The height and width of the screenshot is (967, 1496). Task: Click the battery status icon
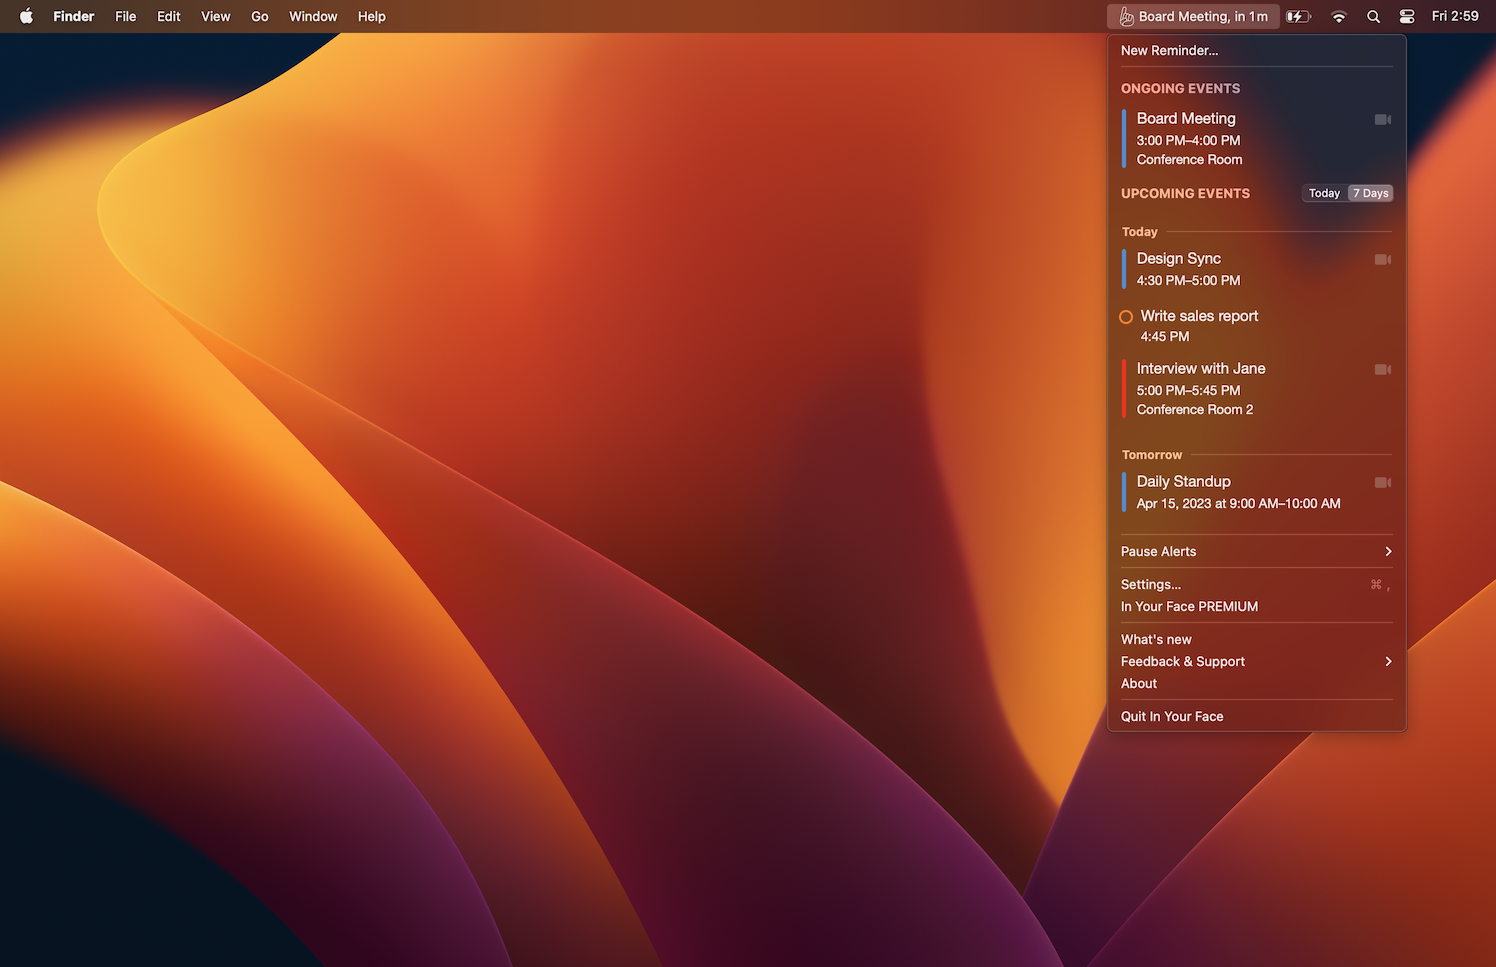pyautogui.click(x=1298, y=17)
